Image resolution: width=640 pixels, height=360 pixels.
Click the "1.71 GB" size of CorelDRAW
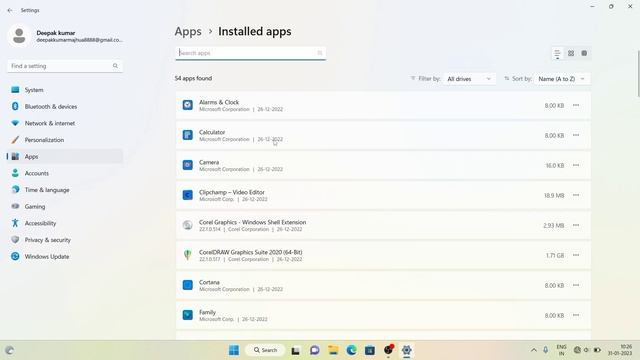555,256
